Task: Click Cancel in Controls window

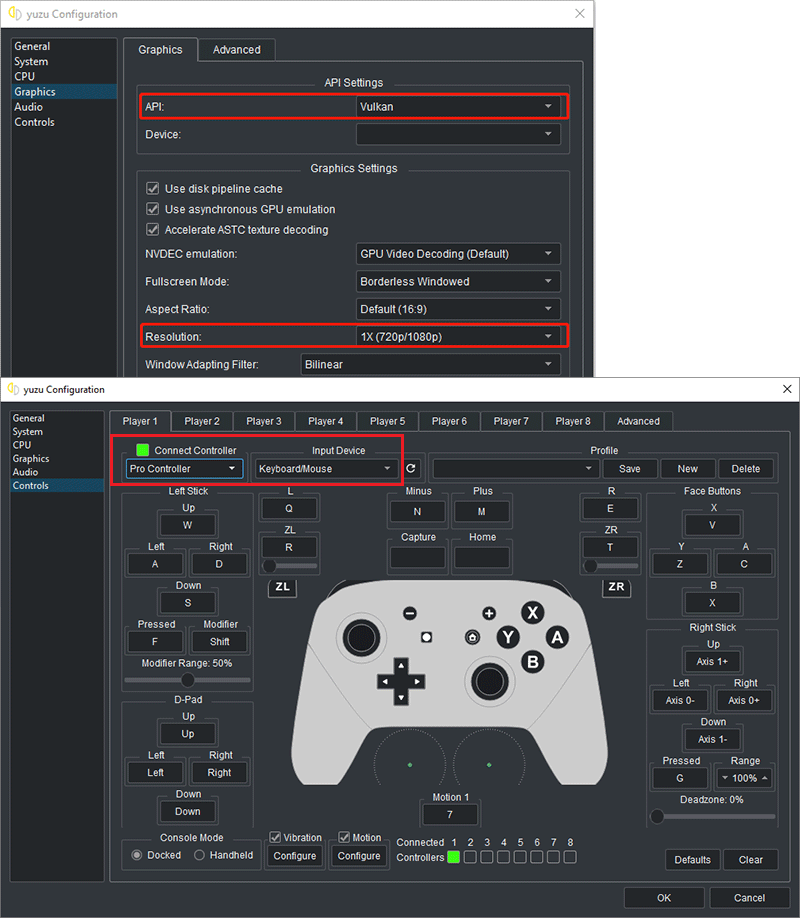Action: (x=750, y=898)
